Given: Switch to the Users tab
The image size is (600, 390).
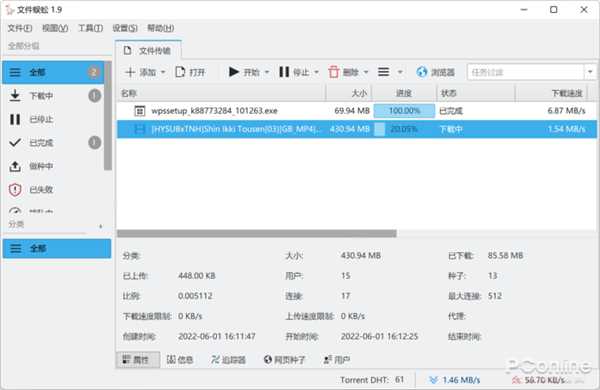Looking at the screenshot, I should pyautogui.click(x=337, y=360).
